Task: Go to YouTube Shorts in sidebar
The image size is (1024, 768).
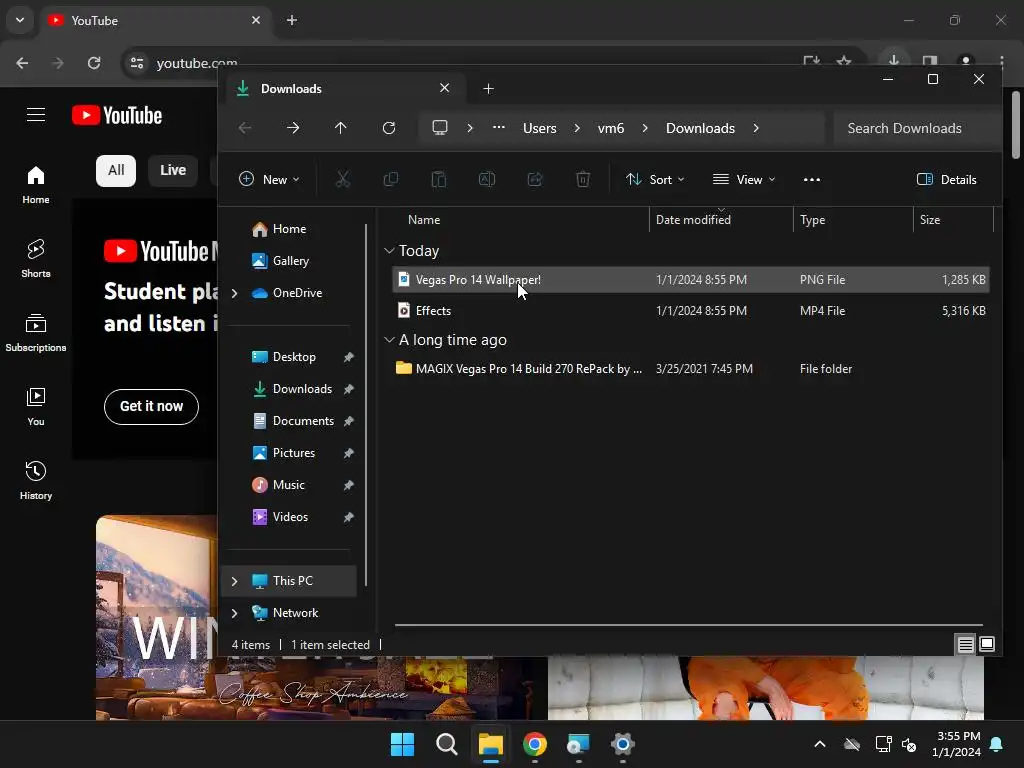Action: 36,259
